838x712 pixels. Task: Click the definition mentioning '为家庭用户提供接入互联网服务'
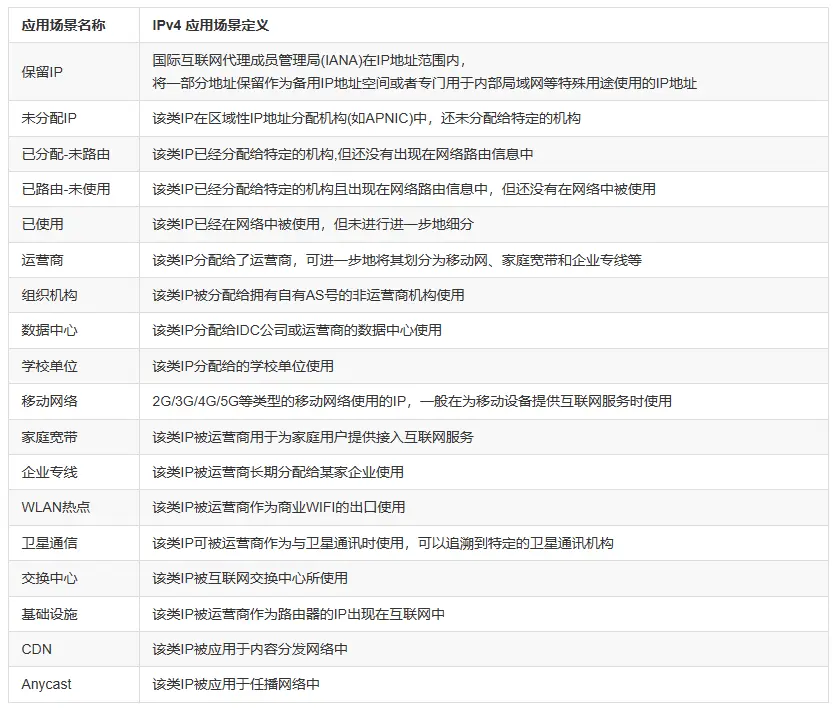[484, 437]
